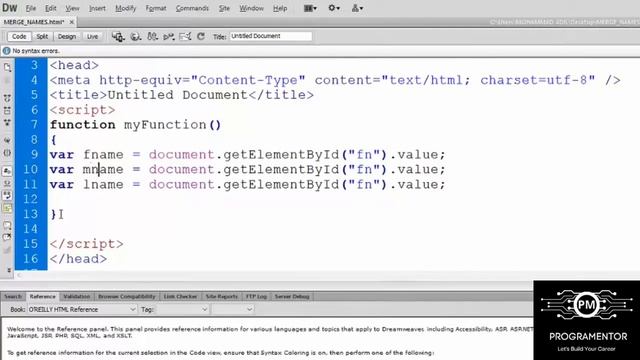Switch to the Server Debug tab
640x360 pixels.
292,296
